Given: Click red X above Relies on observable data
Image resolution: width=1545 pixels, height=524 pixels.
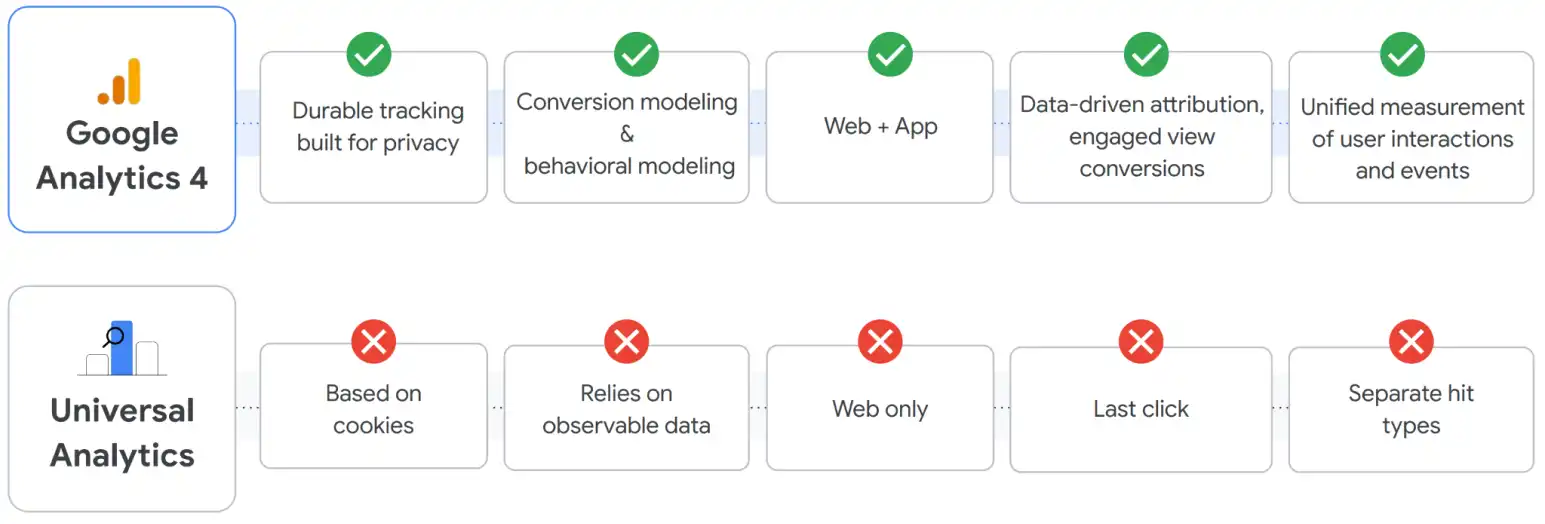Looking at the screenshot, I should [627, 343].
